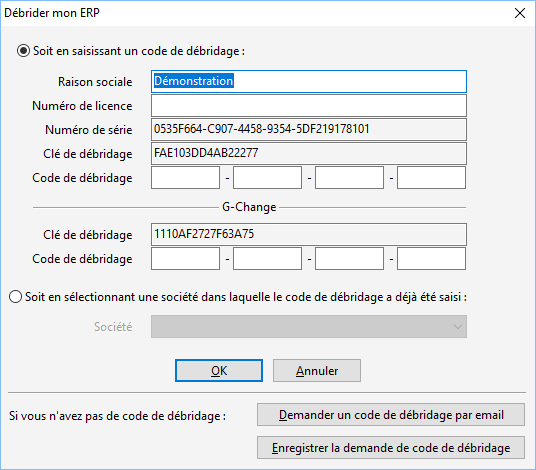Click the first G-Change Code de débridage box
The image size is (536, 470).
pyautogui.click(x=185, y=259)
